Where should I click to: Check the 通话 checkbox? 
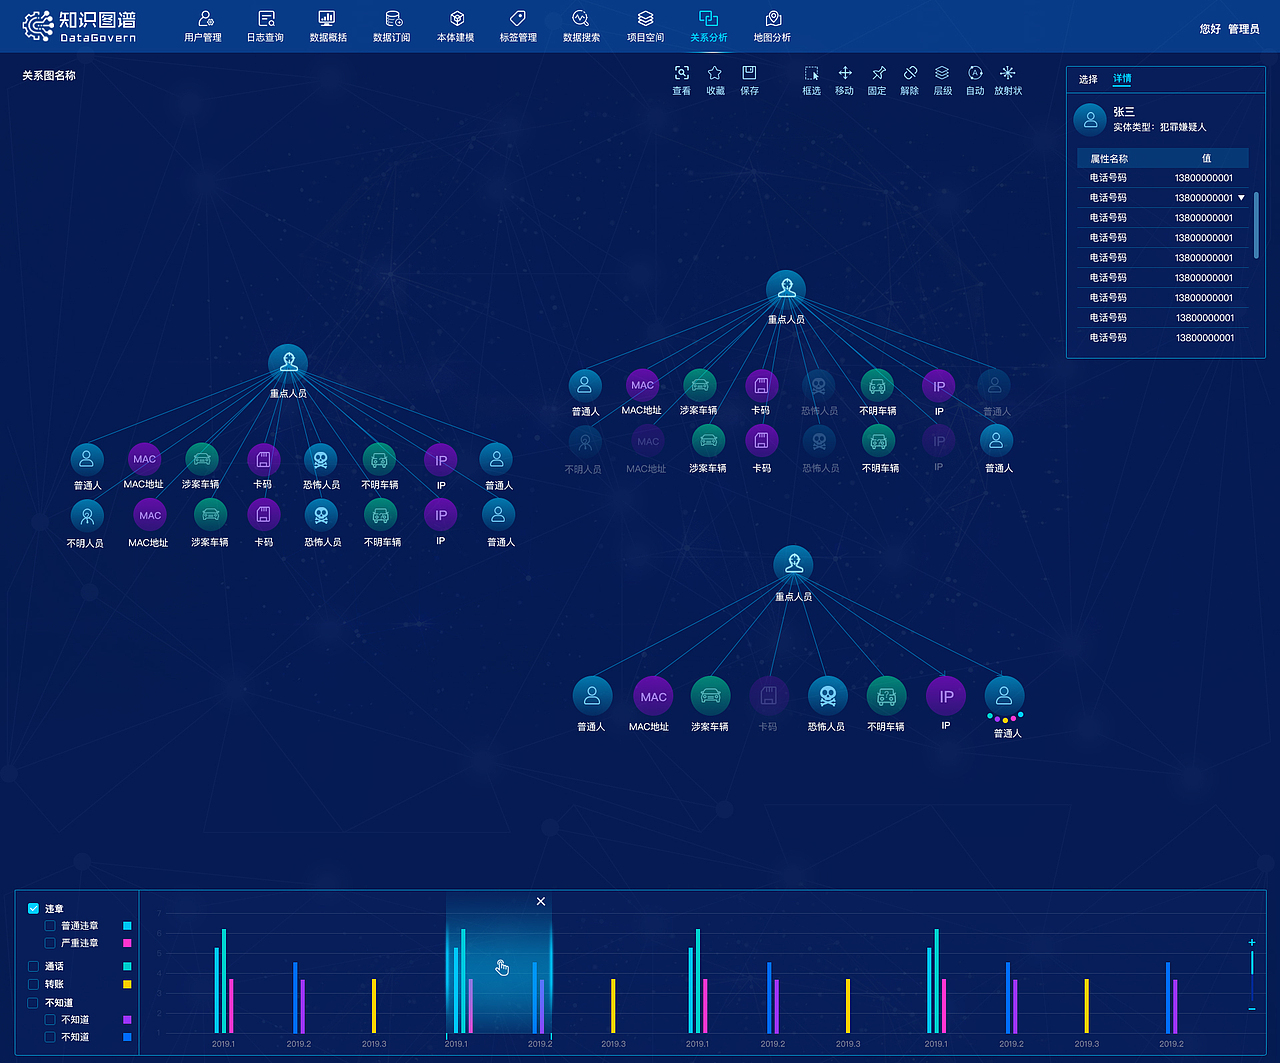[33, 966]
